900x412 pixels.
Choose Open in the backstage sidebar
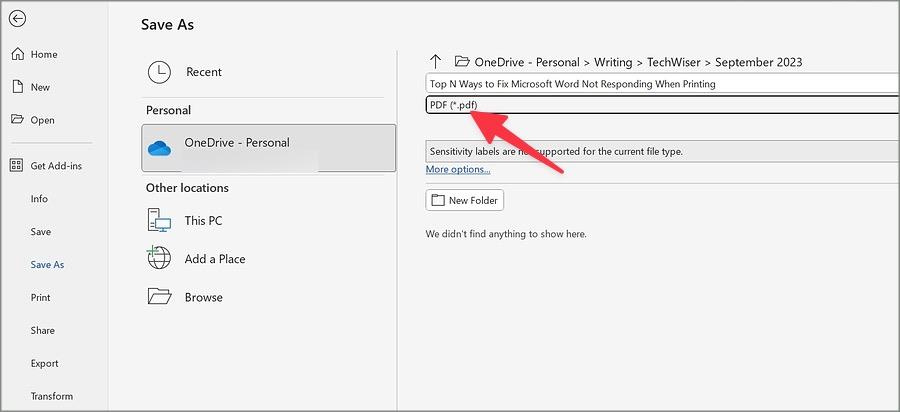coord(42,120)
